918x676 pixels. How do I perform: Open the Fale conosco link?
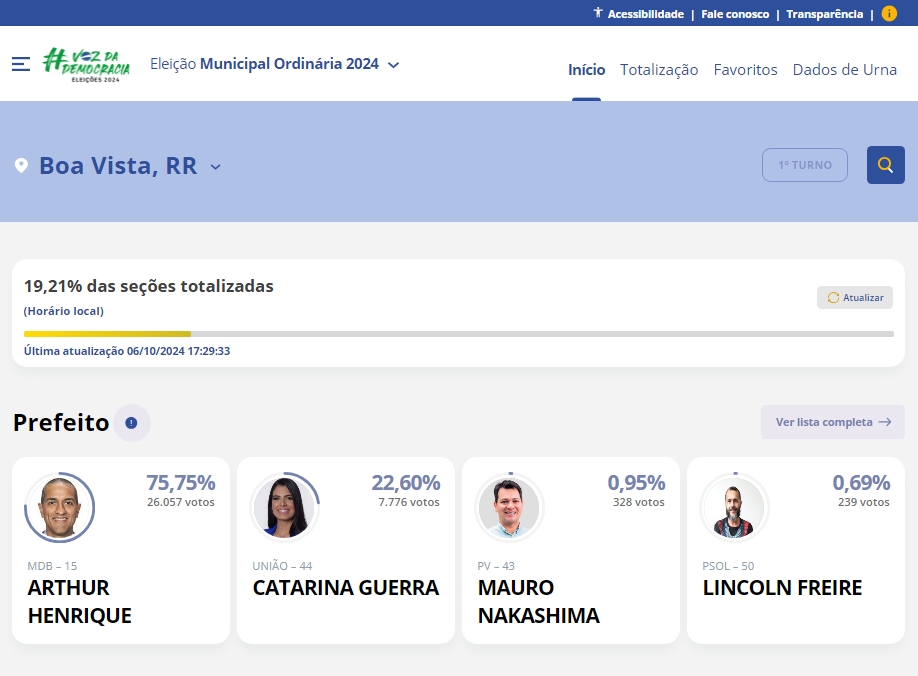tap(735, 13)
